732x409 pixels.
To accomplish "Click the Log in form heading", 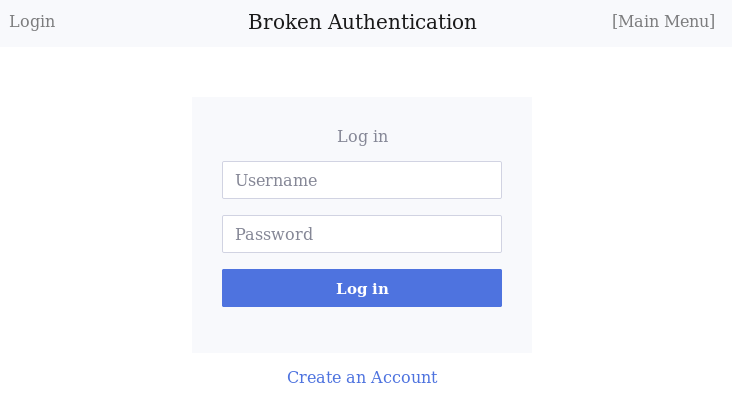I will pos(362,136).
